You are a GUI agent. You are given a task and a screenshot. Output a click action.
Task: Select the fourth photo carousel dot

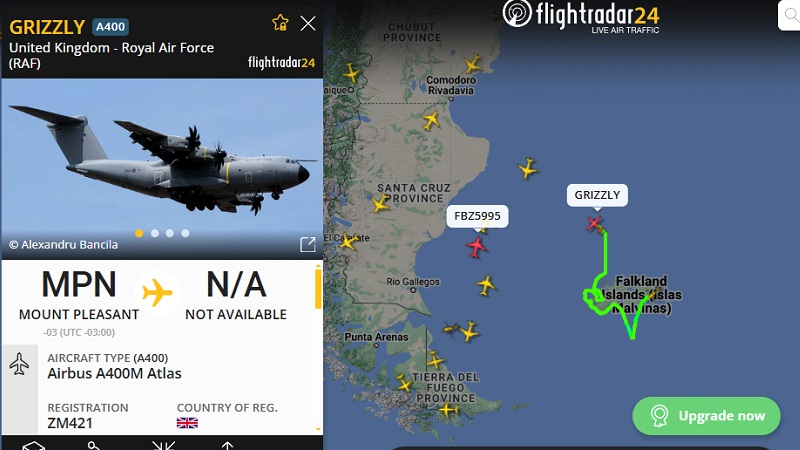point(185,233)
